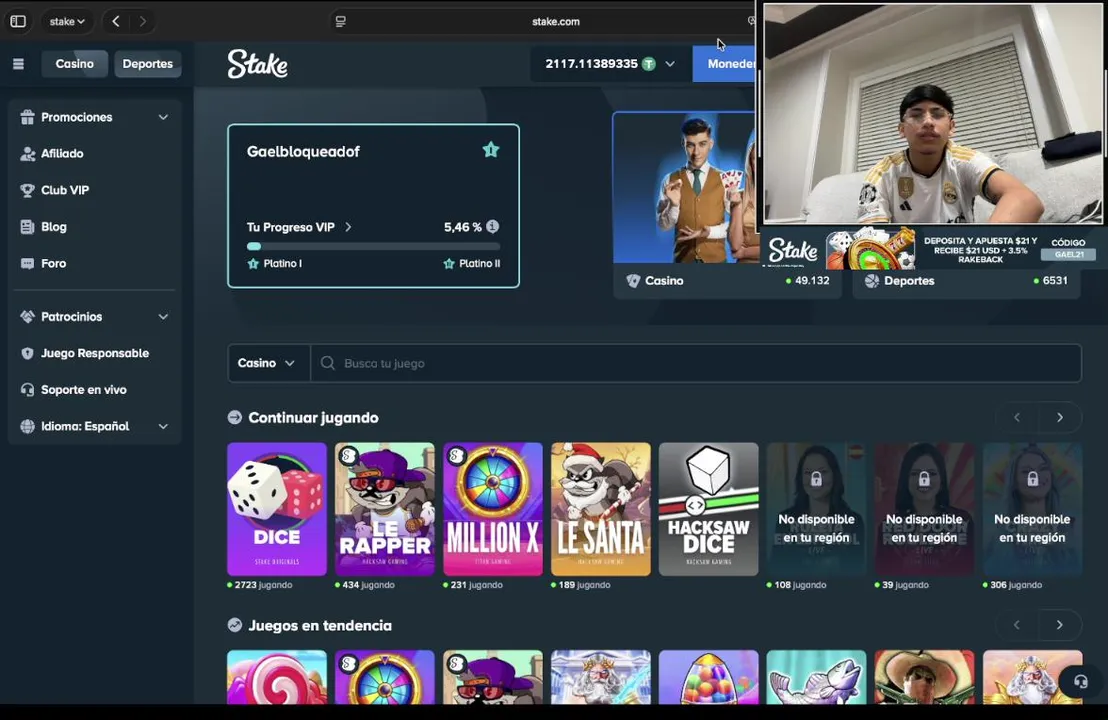Open the Casino search category dropdown
The width and height of the screenshot is (1108, 720).
269,363
